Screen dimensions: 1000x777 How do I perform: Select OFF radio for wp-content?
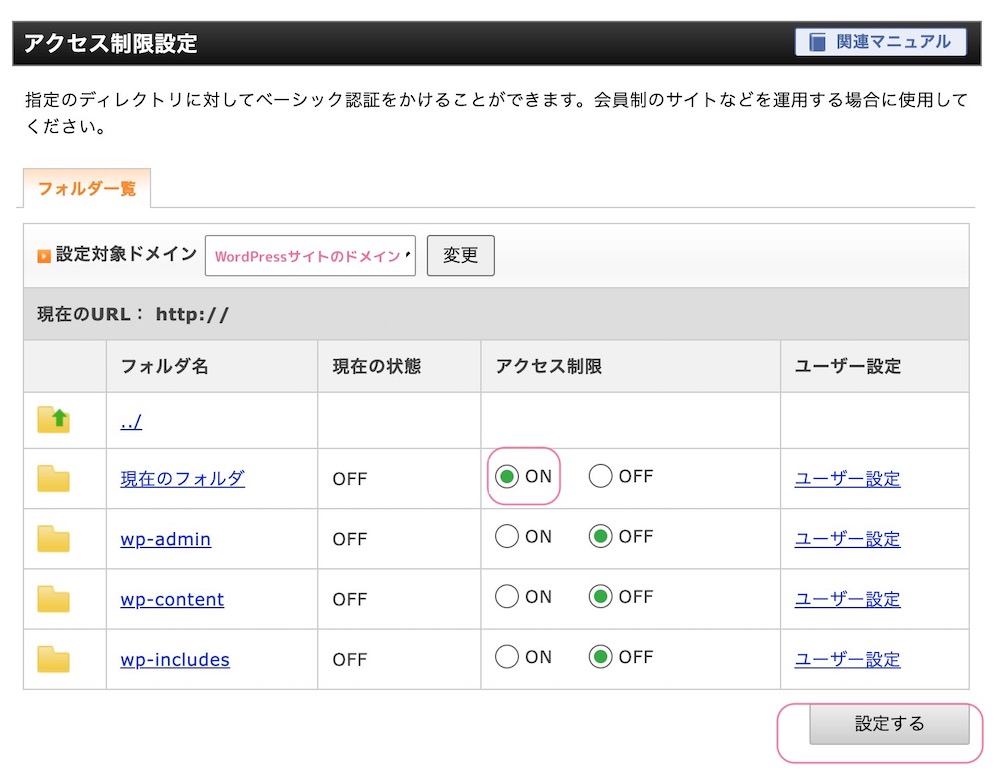pos(601,596)
